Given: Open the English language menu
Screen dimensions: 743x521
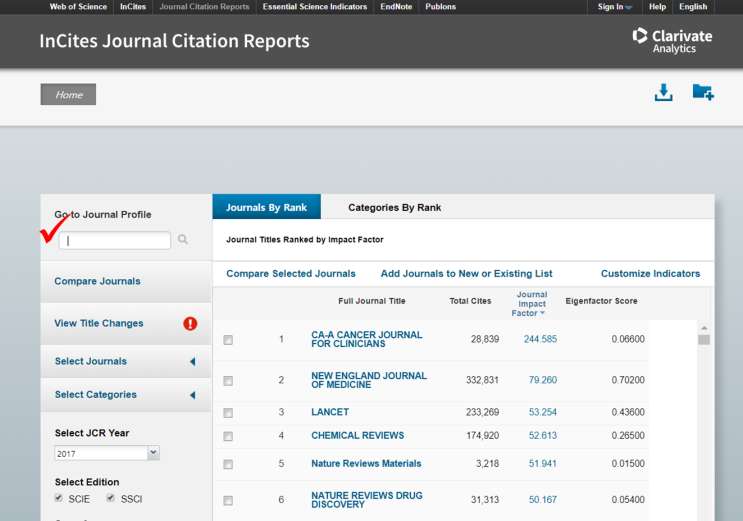Looking at the screenshot, I should (x=693, y=7).
